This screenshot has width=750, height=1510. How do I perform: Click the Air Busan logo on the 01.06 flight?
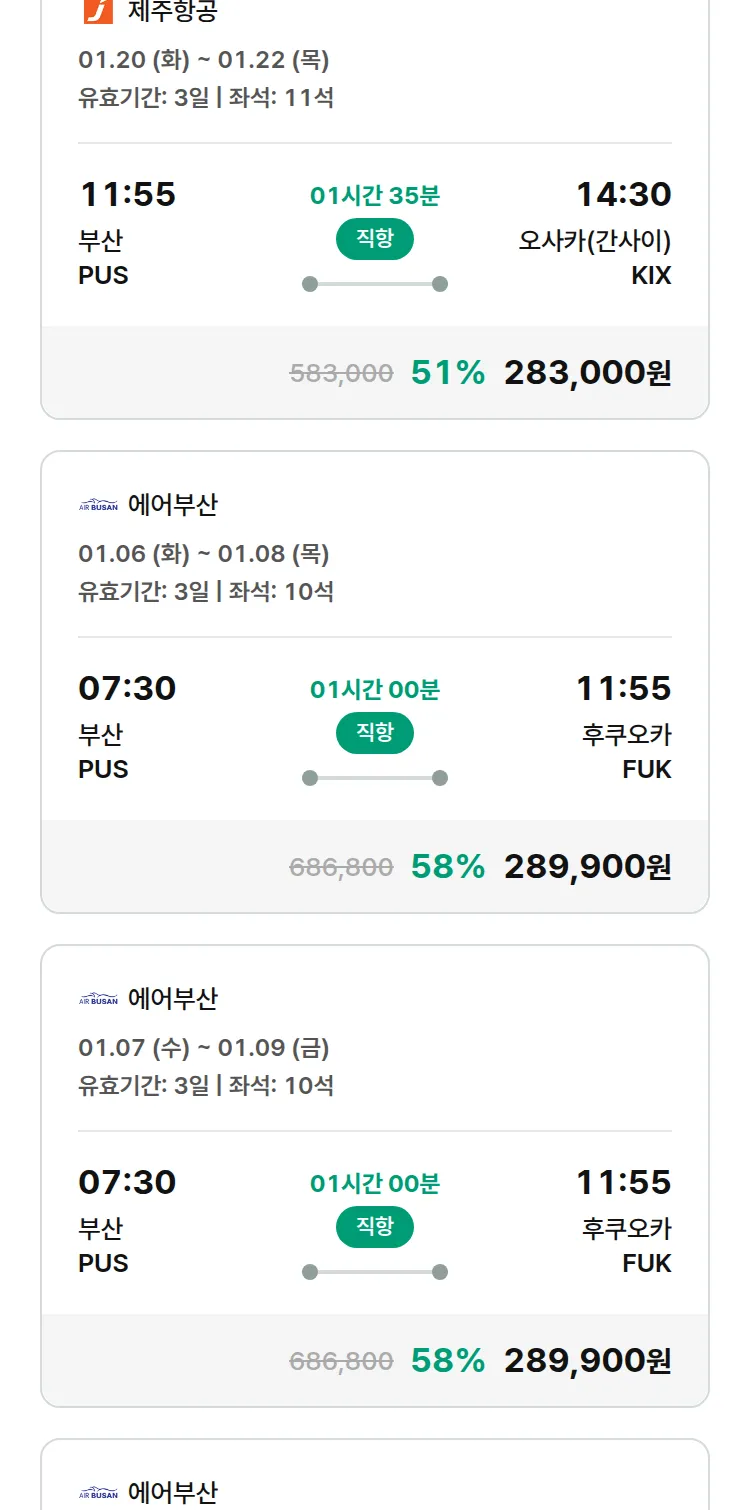click(98, 505)
